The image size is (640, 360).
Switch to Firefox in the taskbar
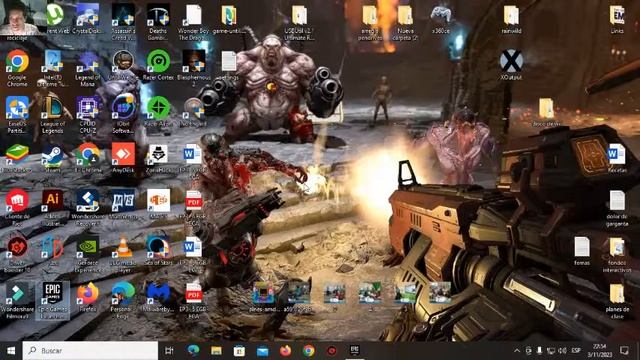pyautogui.click(x=286, y=351)
